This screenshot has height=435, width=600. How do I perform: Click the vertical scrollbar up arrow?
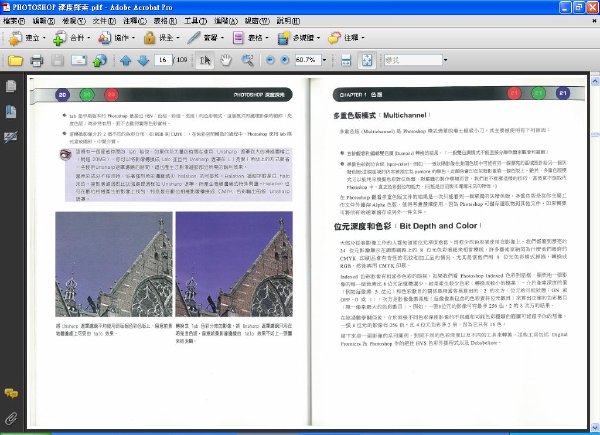pos(595,81)
